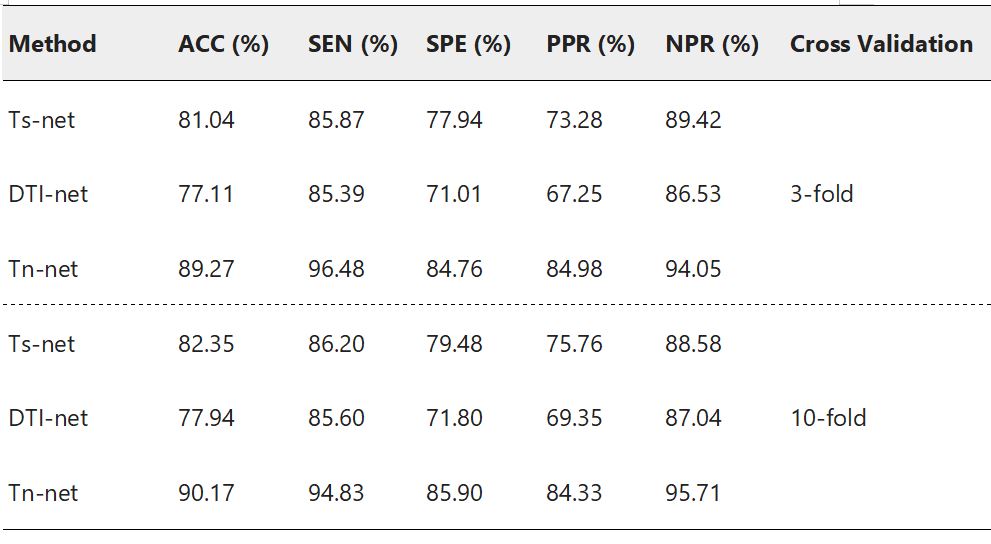Viewport: 991px width, 544px height.
Task: Click the accuracy value 81.04
Action: [x=206, y=120]
